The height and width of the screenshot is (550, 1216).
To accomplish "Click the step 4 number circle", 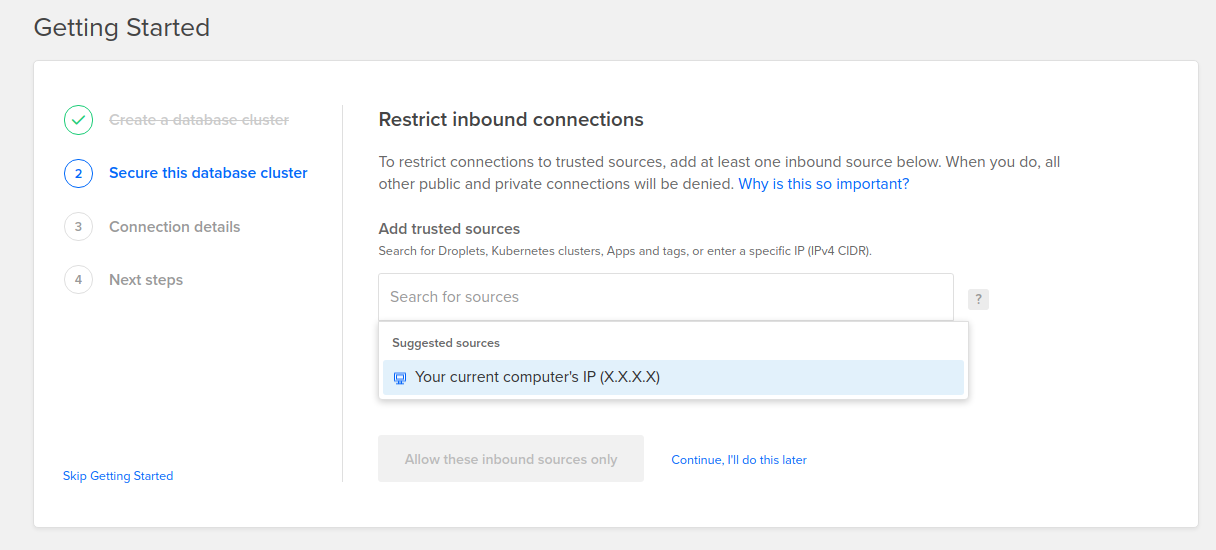I will (x=78, y=280).
